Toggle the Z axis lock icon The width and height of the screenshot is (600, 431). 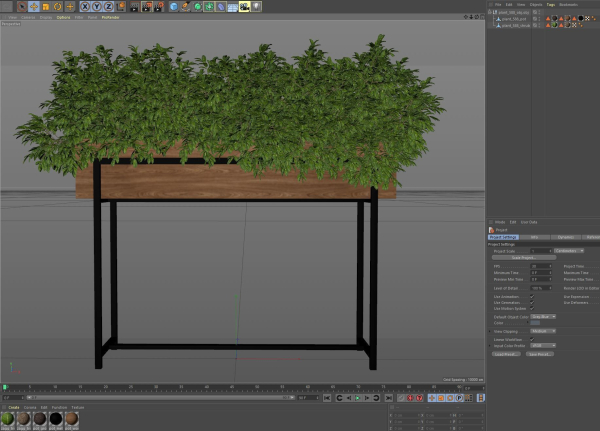click(109, 7)
